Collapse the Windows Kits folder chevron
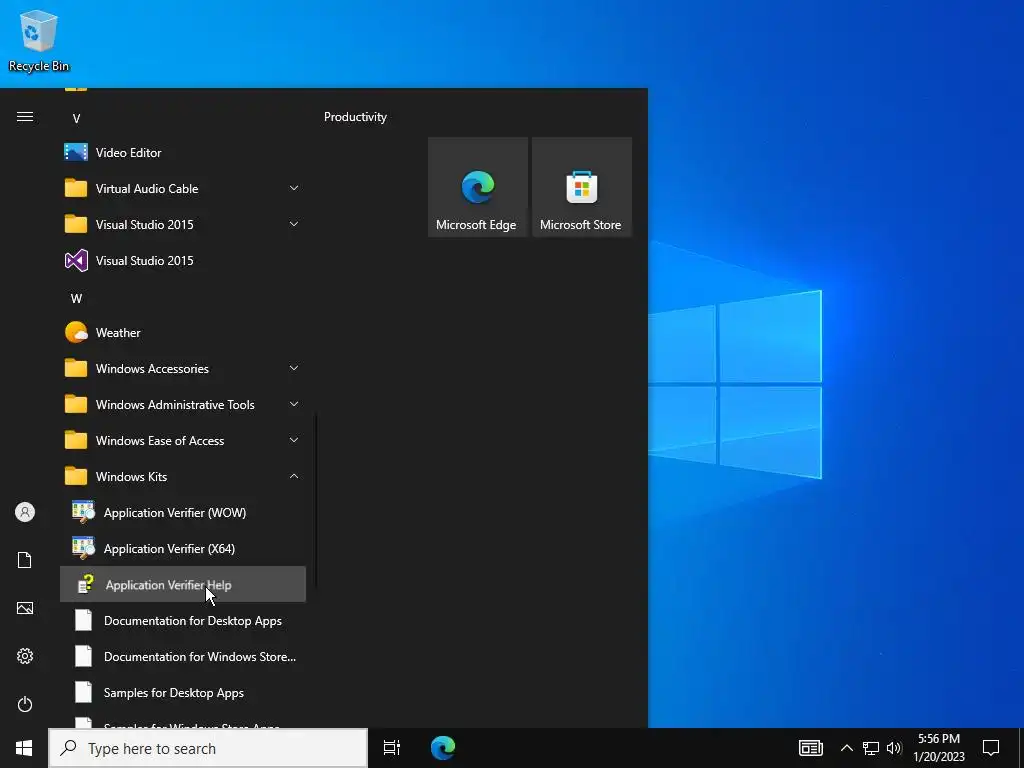 pos(294,476)
